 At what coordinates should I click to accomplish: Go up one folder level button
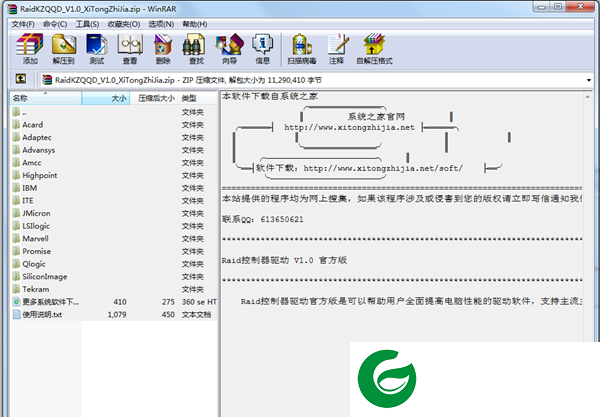[x=21, y=79]
